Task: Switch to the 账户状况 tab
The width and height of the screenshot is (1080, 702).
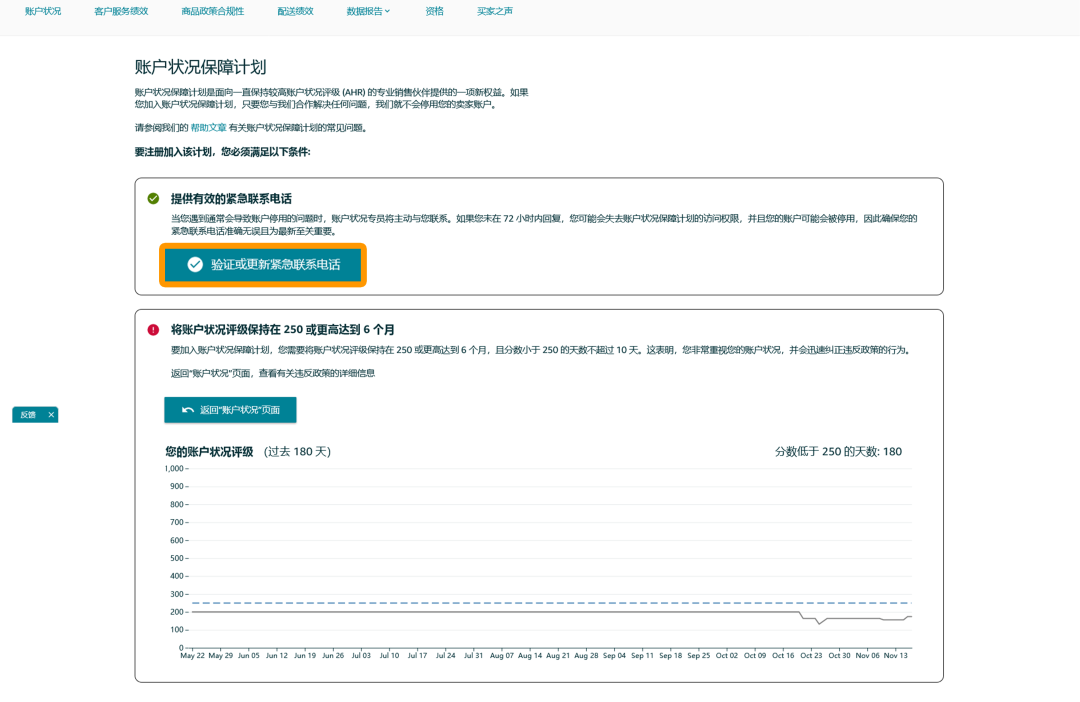Action: tap(42, 13)
